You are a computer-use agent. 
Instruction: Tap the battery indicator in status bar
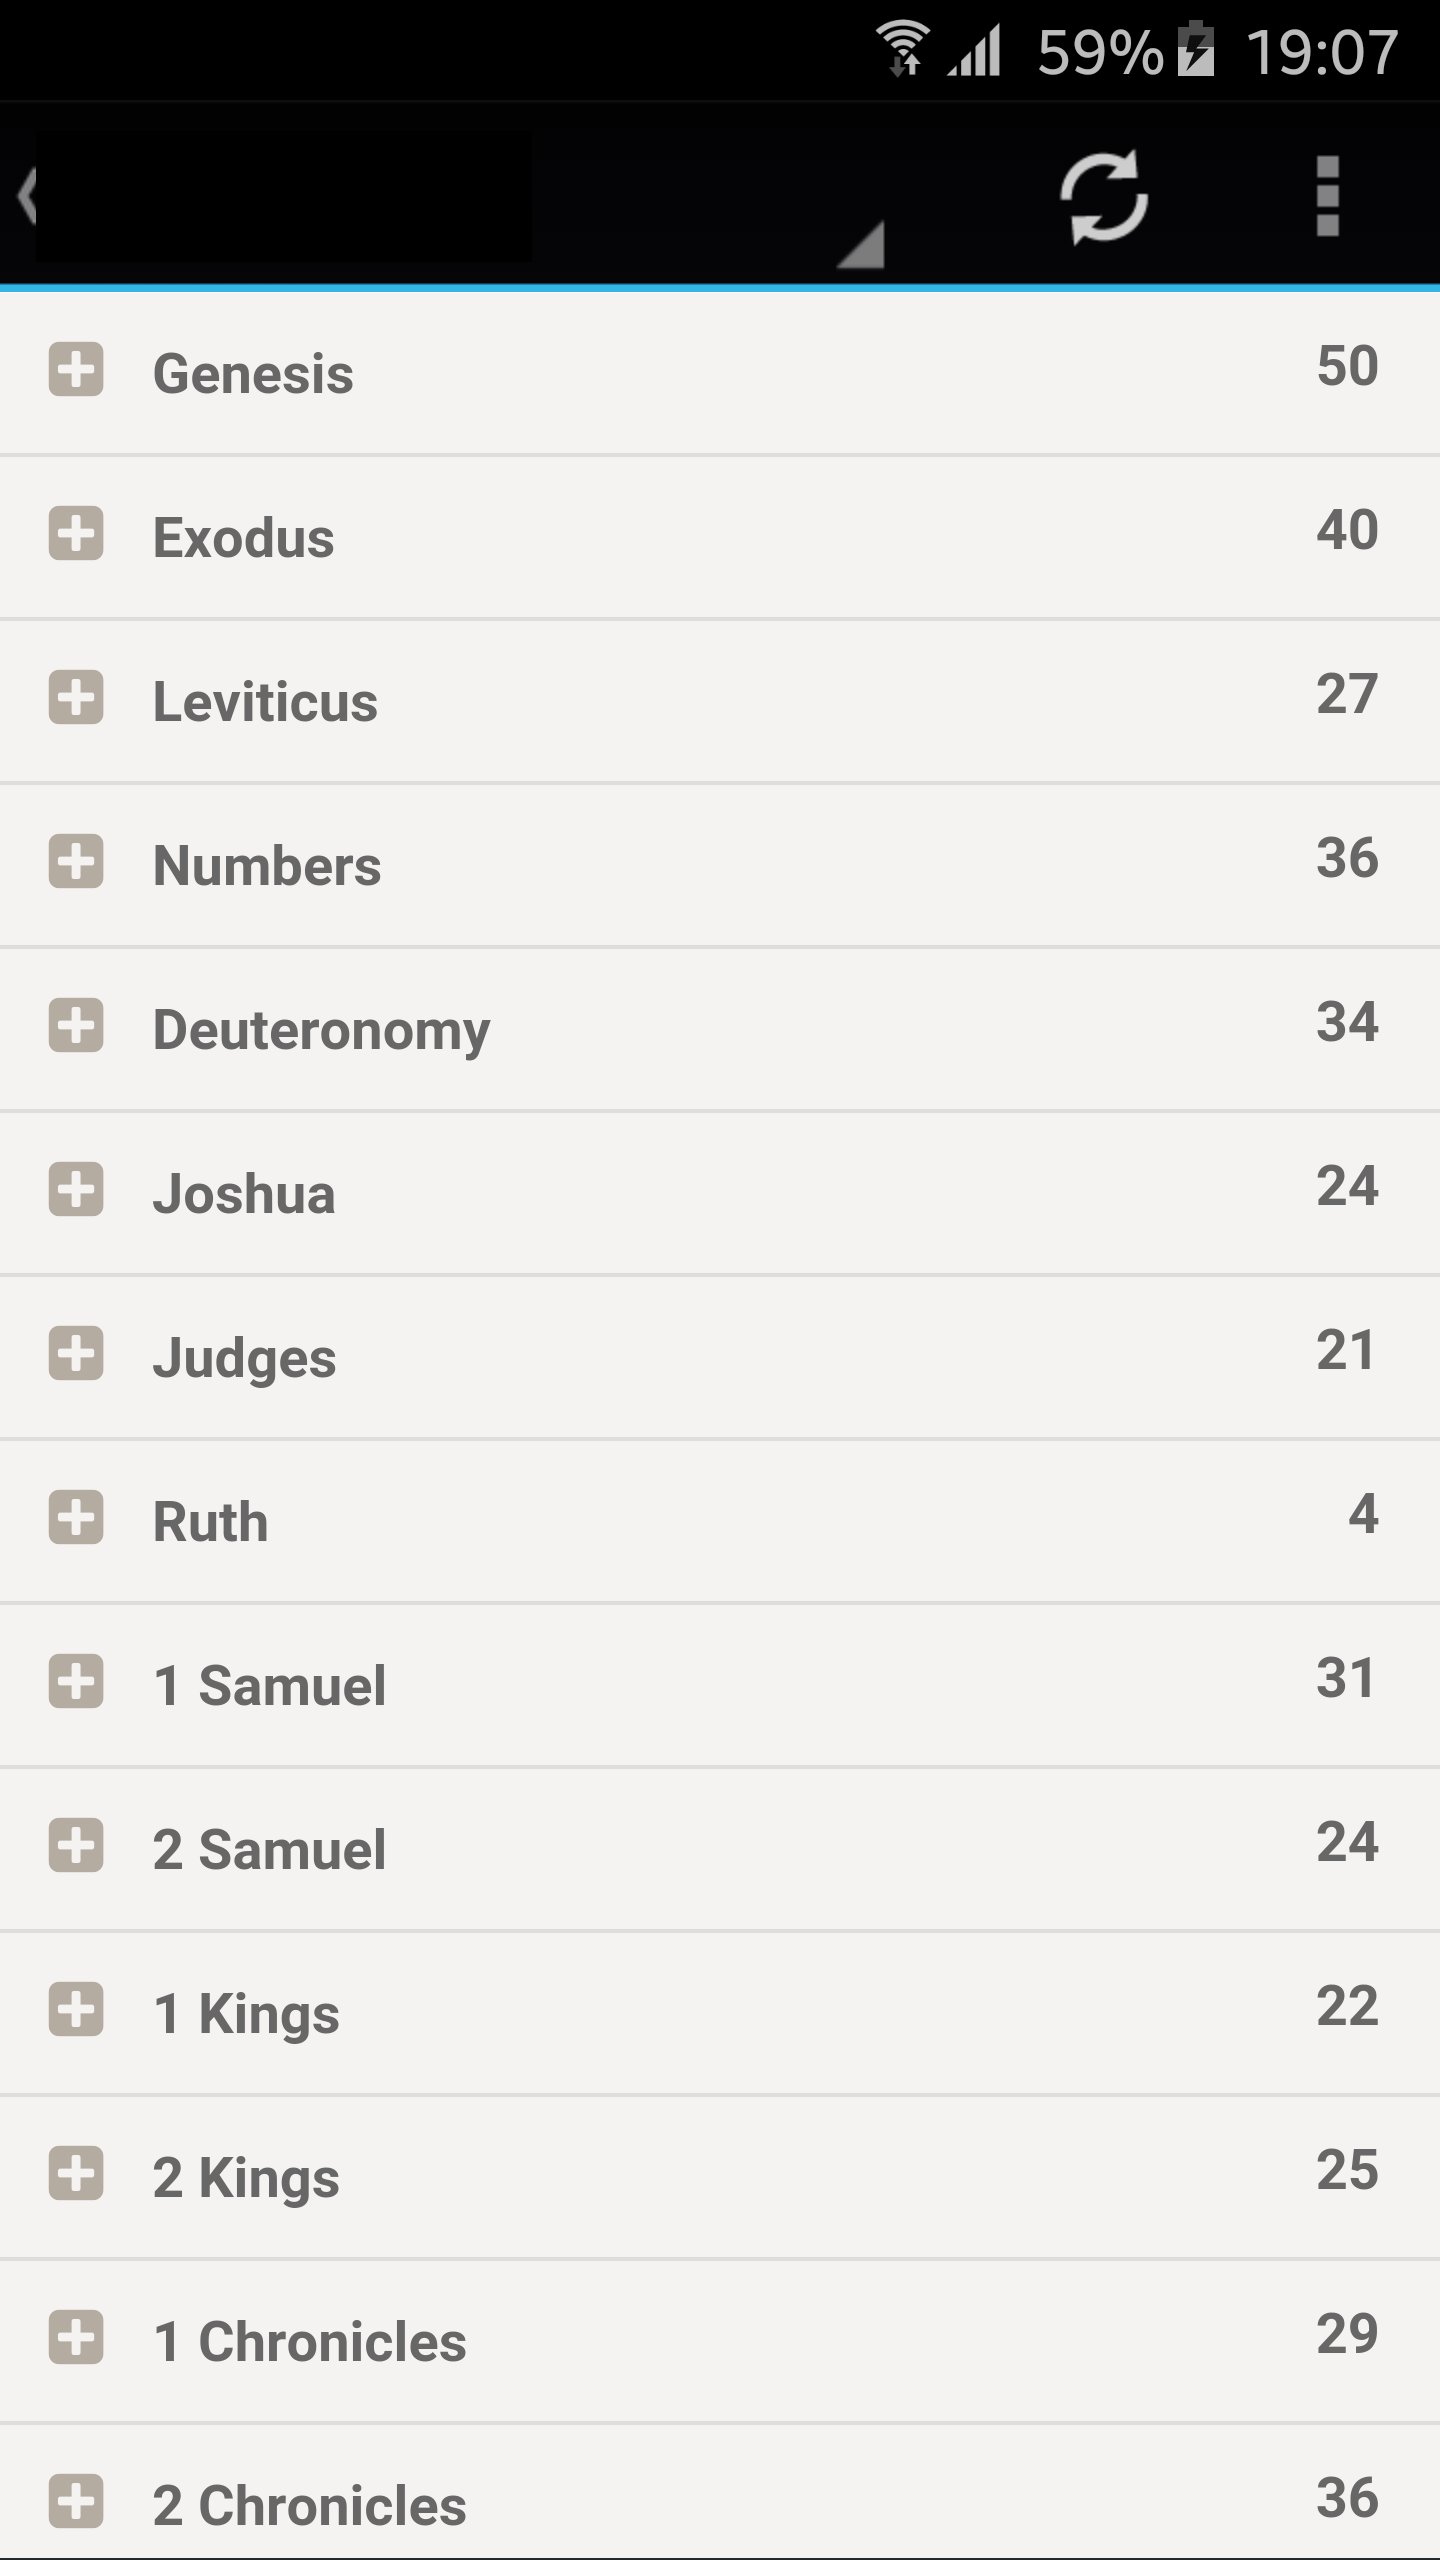(1196, 52)
